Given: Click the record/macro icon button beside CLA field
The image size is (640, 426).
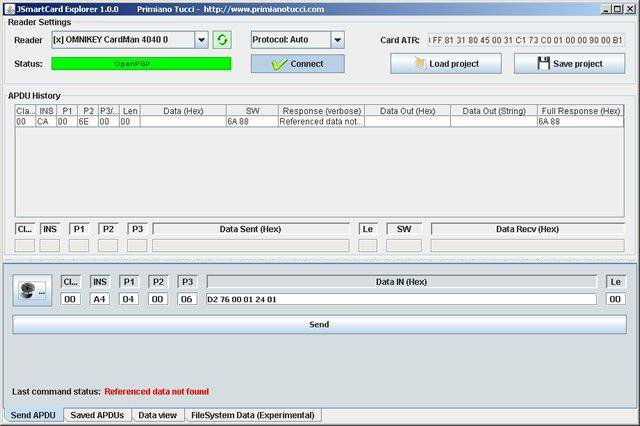Looking at the screenshot, I should (x=32, y=290).
